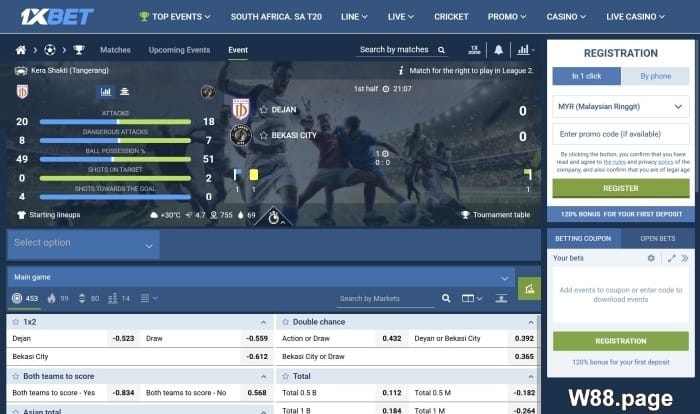Screen dimensions: 700x414
Task: Collapse the Double chance section
Action: click(530, 322)
